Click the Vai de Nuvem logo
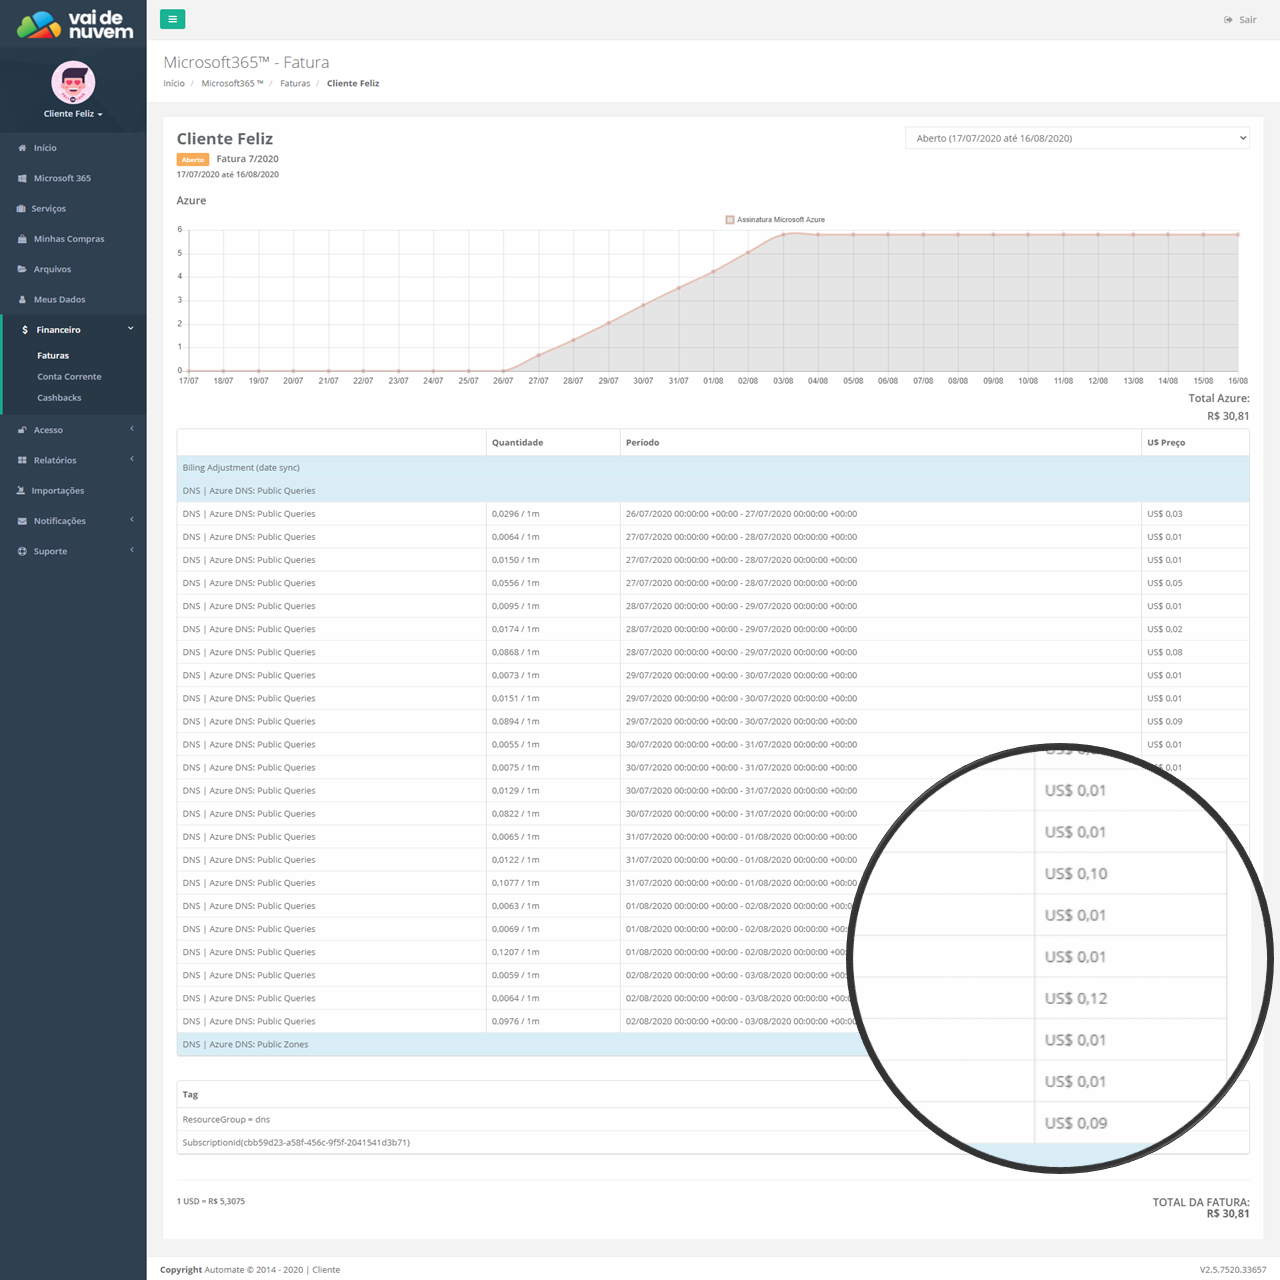1280x1280 pixels. [74, 25]
